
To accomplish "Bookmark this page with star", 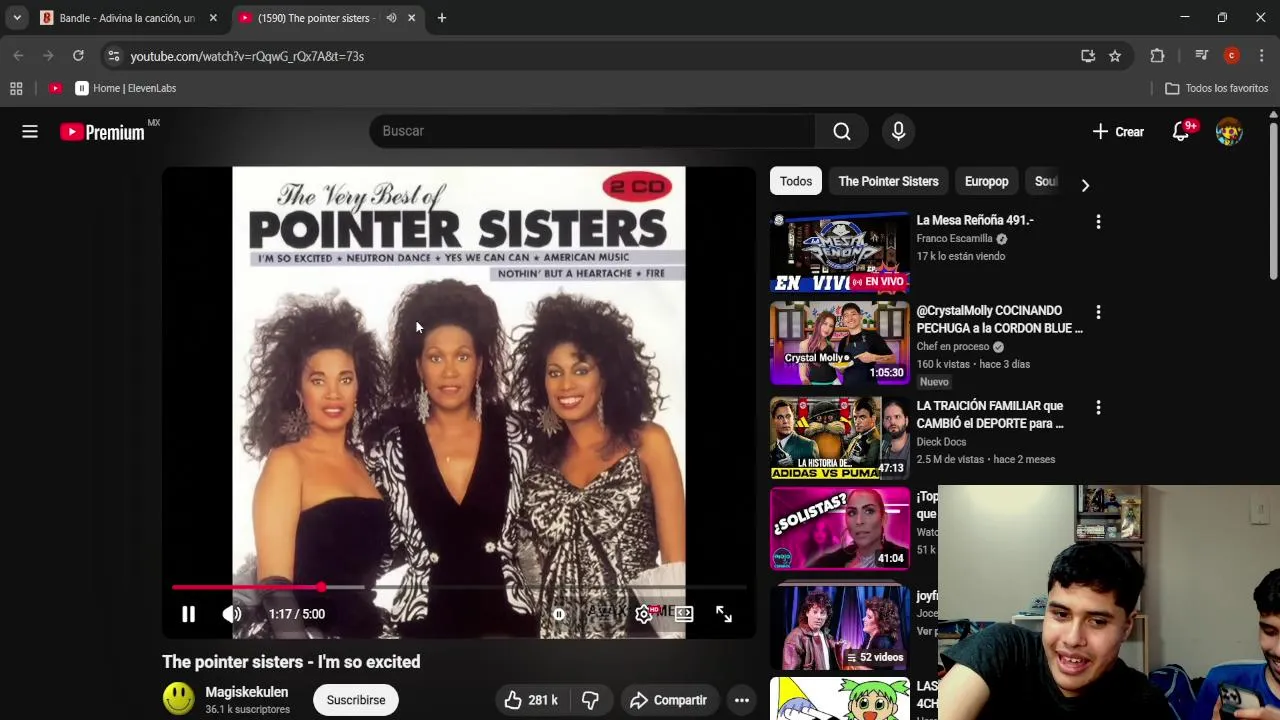I will click(x=1115, y=56).
